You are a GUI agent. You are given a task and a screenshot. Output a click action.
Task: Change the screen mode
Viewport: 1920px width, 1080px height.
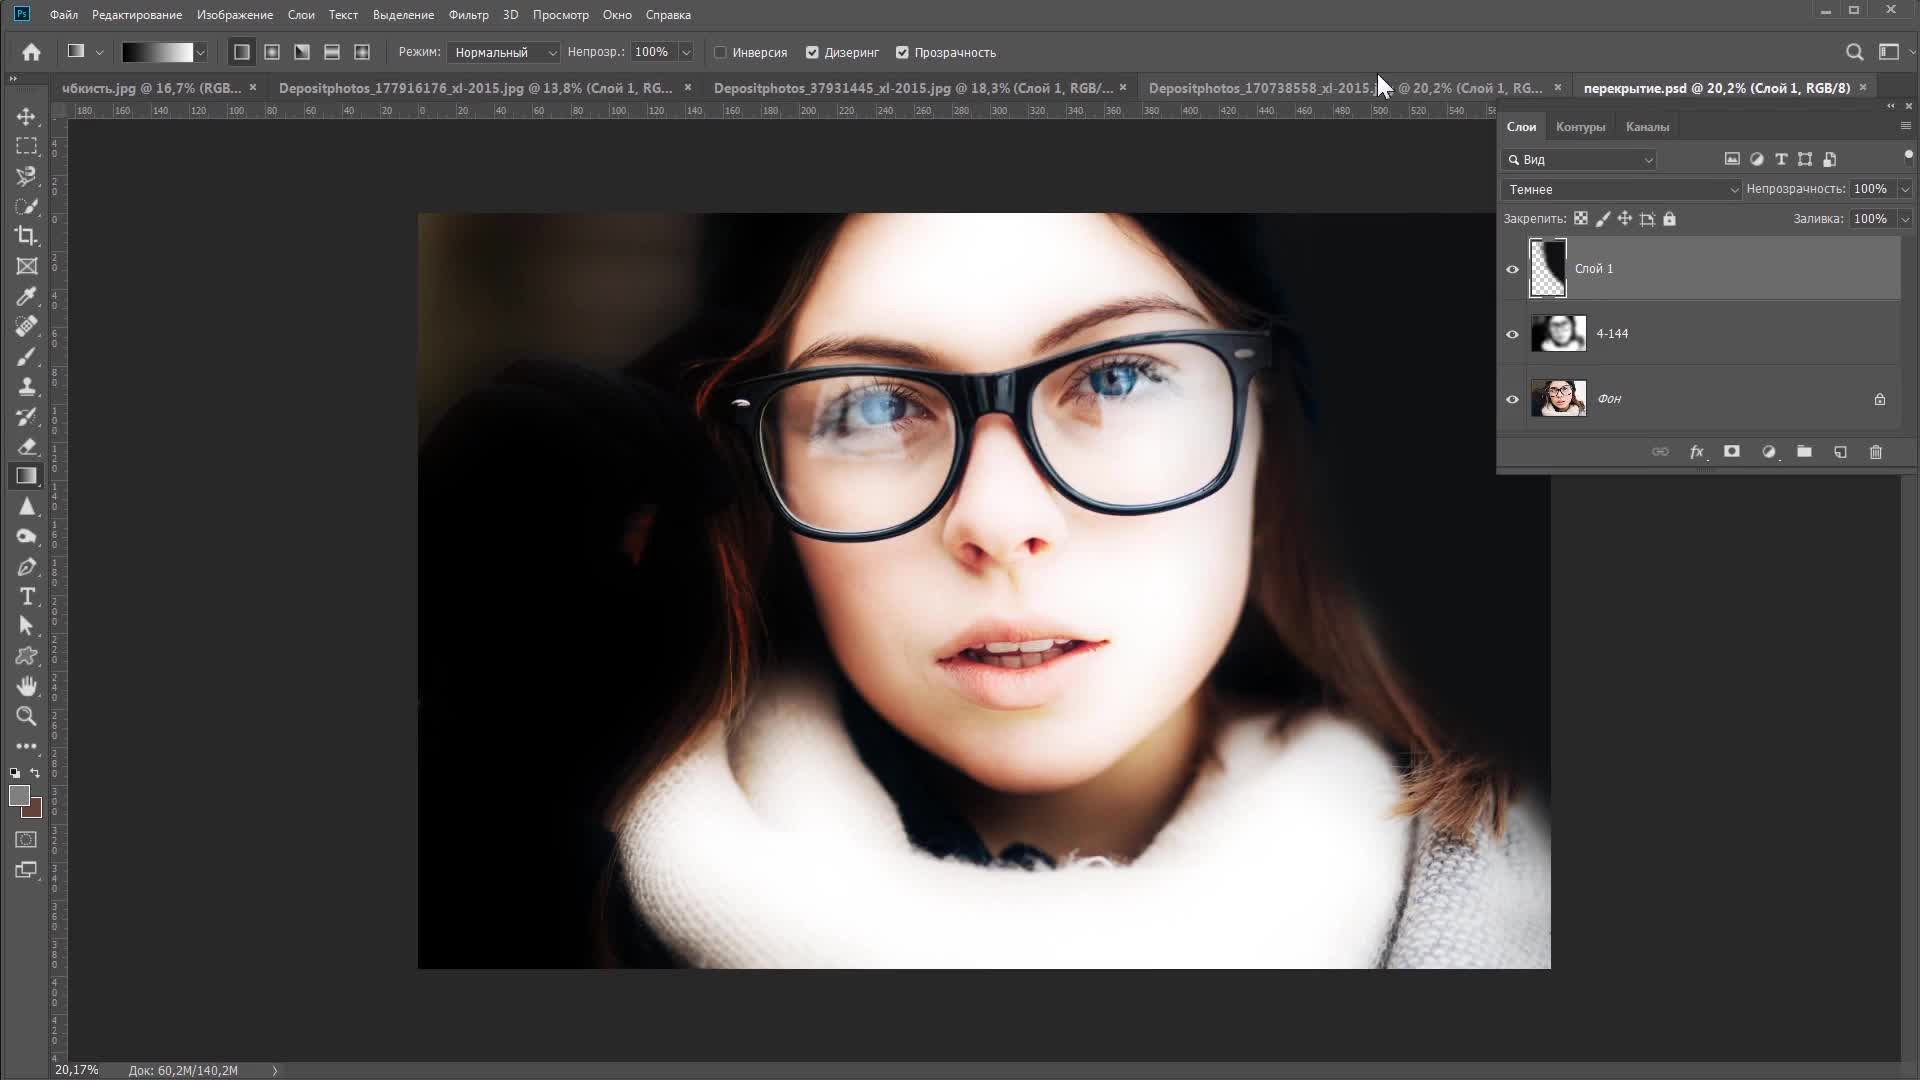pos(27,870)
